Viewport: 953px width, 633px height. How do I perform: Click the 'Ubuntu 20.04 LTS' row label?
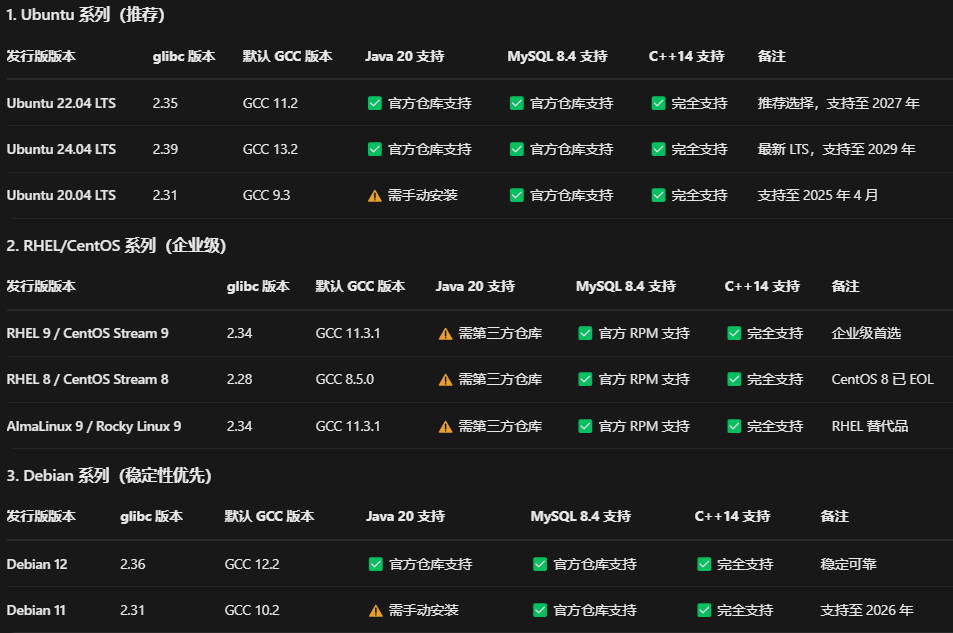[x=61, y=195]
